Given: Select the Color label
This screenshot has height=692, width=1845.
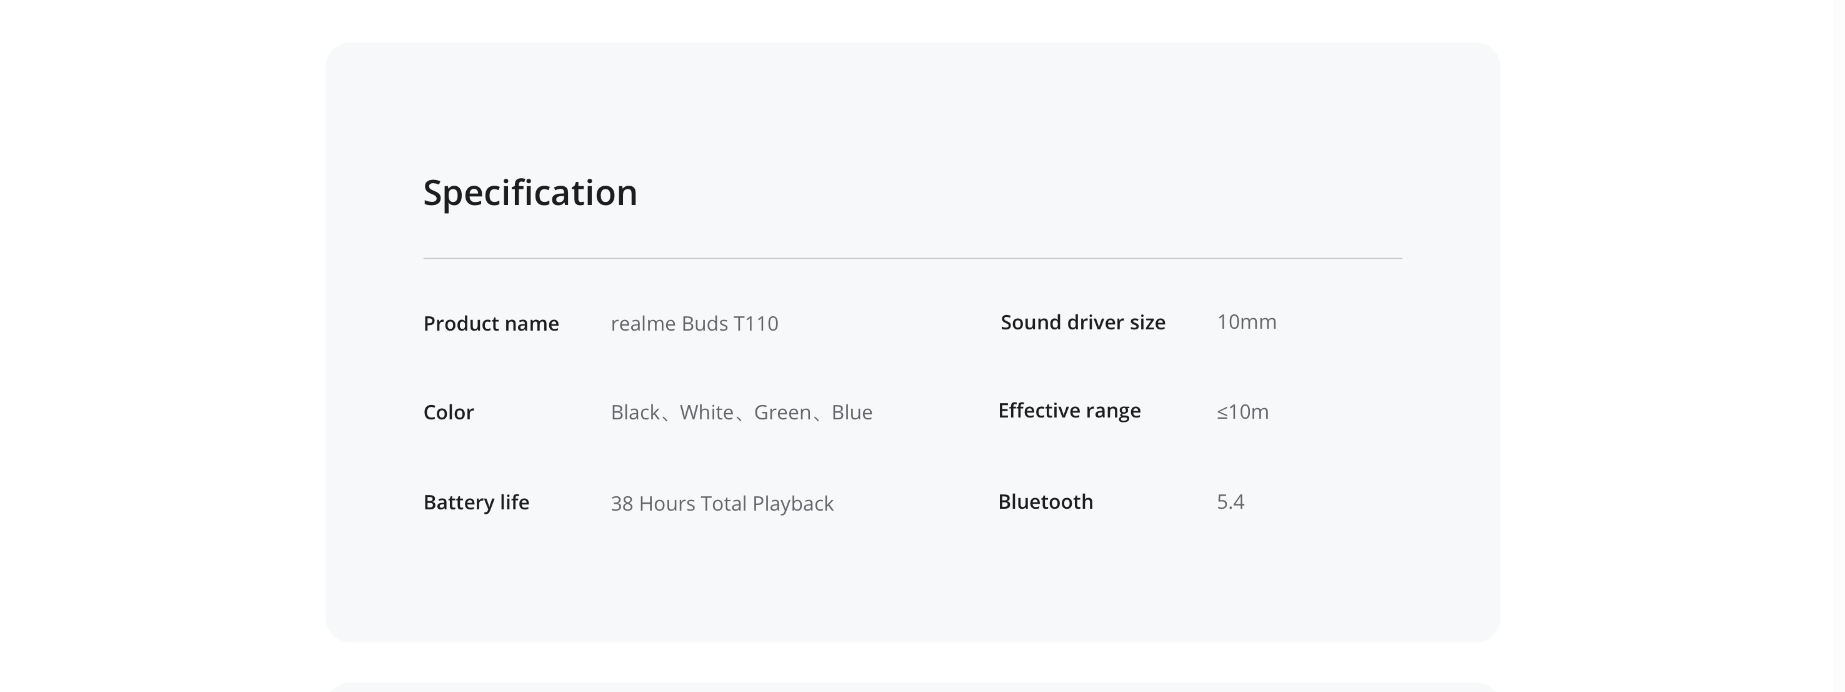Looking at the screenshot, I should [x=448, y=413].
